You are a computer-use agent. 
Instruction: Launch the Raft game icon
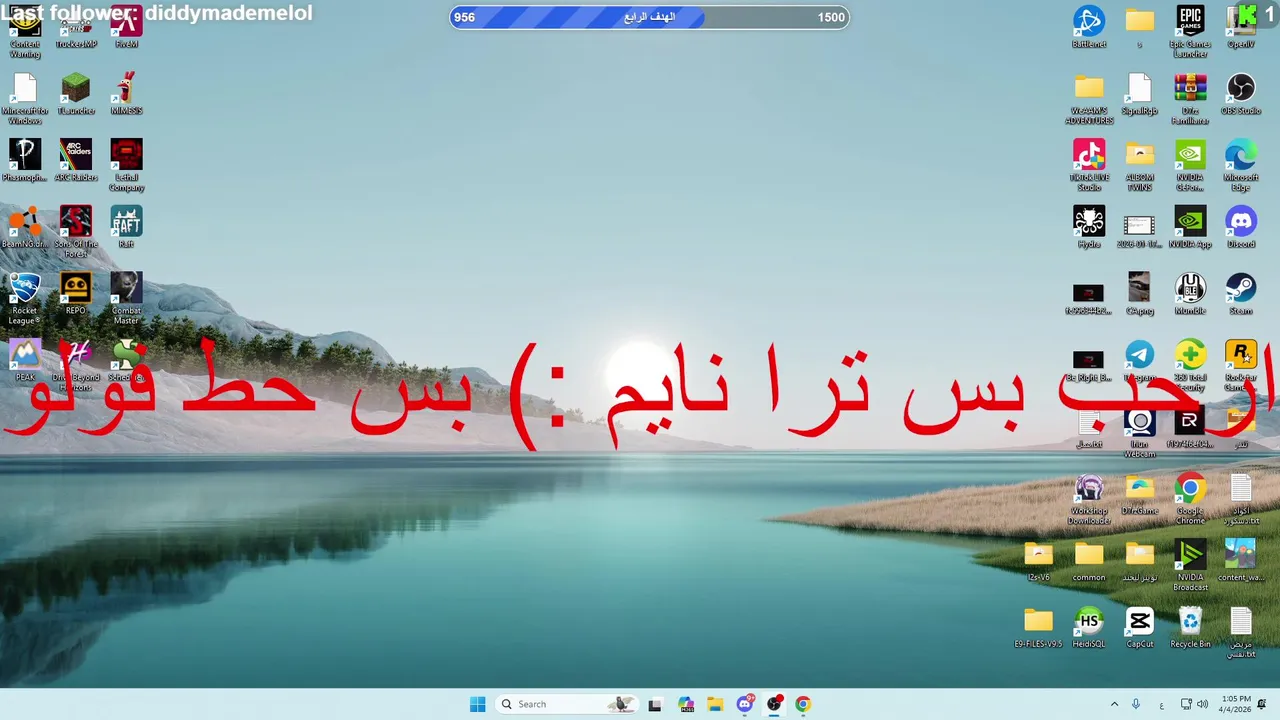point(126,227)
